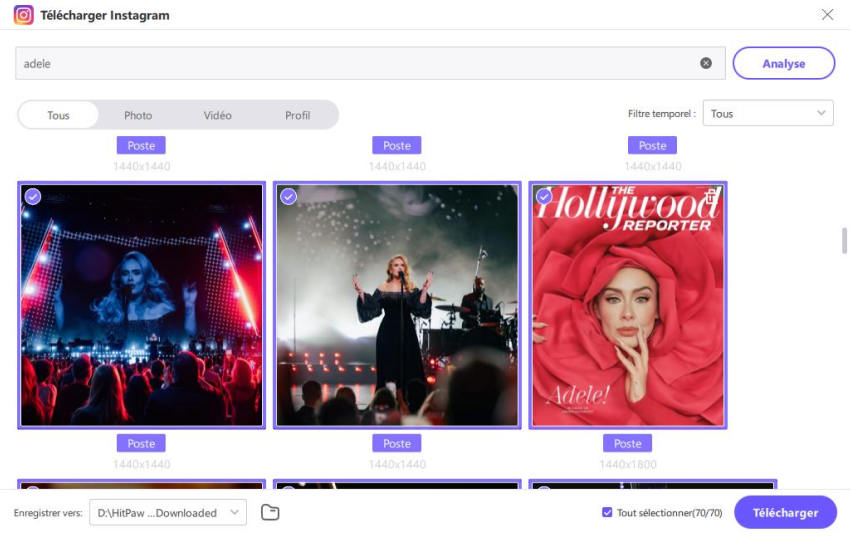
Task: Click the Filtre temporel label
Action: pos(662,113)
